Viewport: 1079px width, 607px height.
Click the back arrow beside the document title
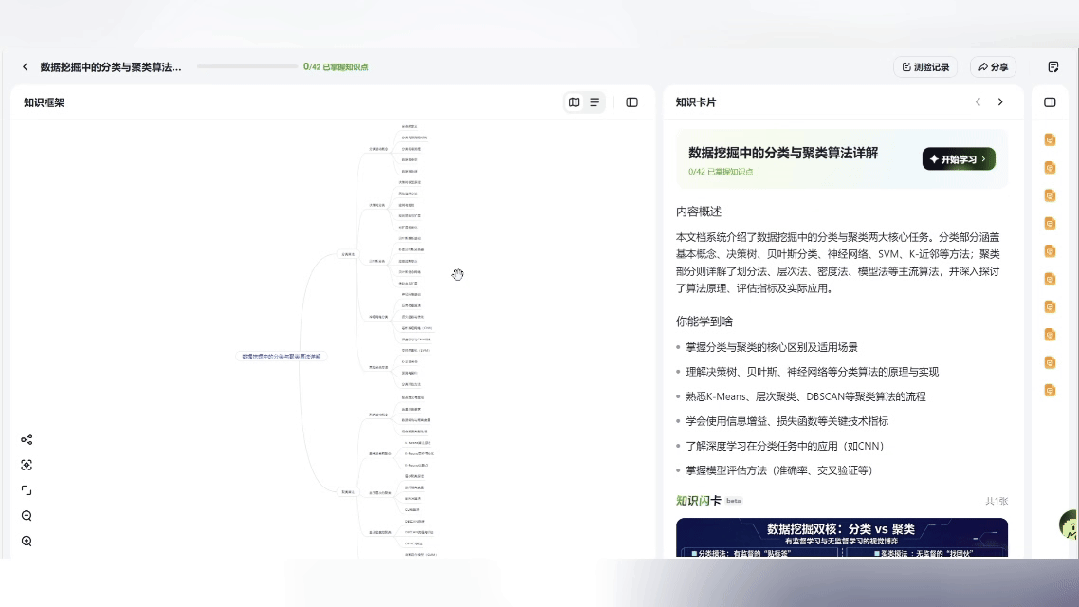coord(23,66)
